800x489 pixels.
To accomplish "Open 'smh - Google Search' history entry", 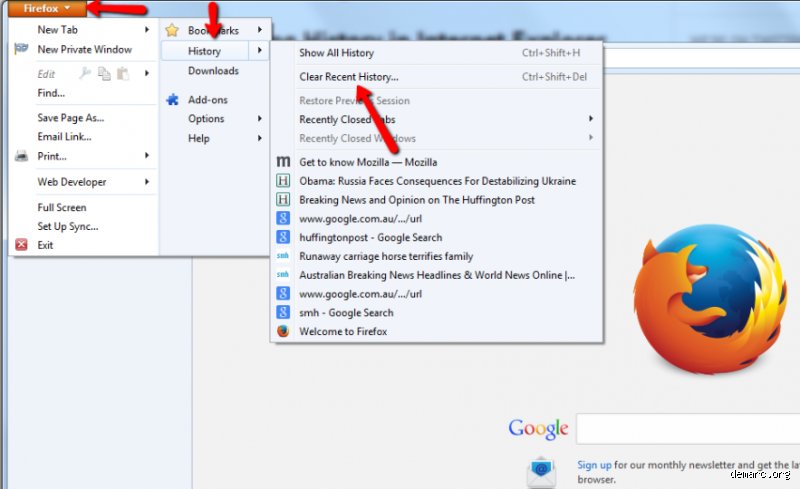I will pyautogui.click(x=346, y=312).
